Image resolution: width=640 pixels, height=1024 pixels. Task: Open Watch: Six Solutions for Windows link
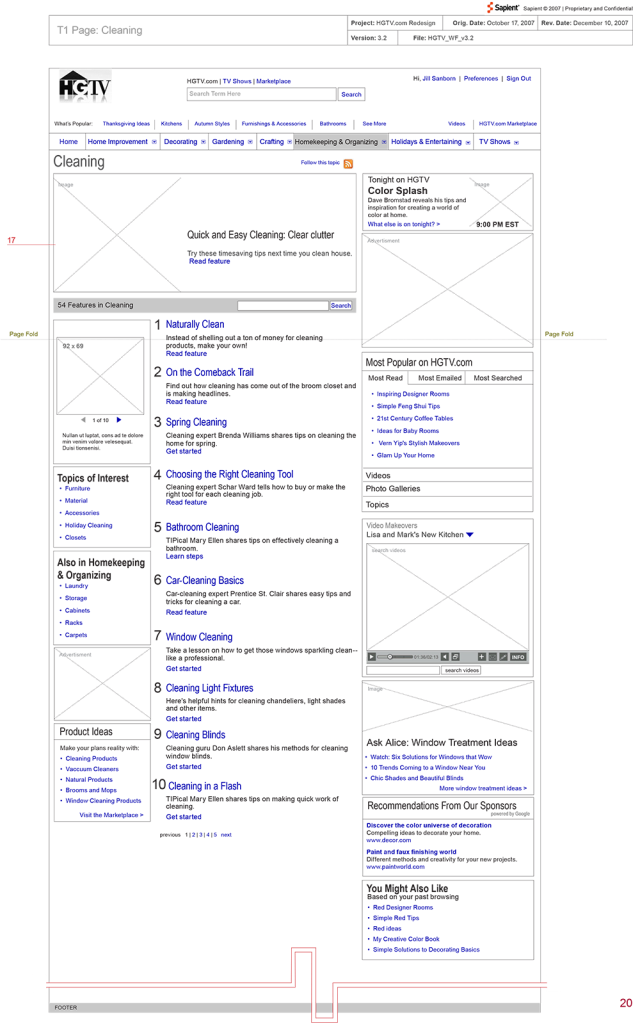(x=431, y=757)
